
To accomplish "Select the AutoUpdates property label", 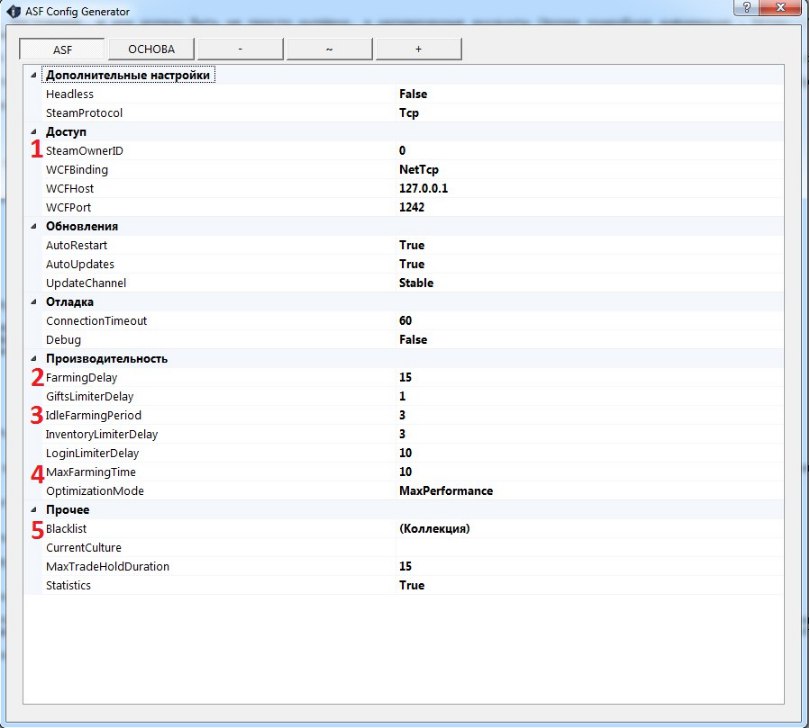I will click(x=80, y=264).
